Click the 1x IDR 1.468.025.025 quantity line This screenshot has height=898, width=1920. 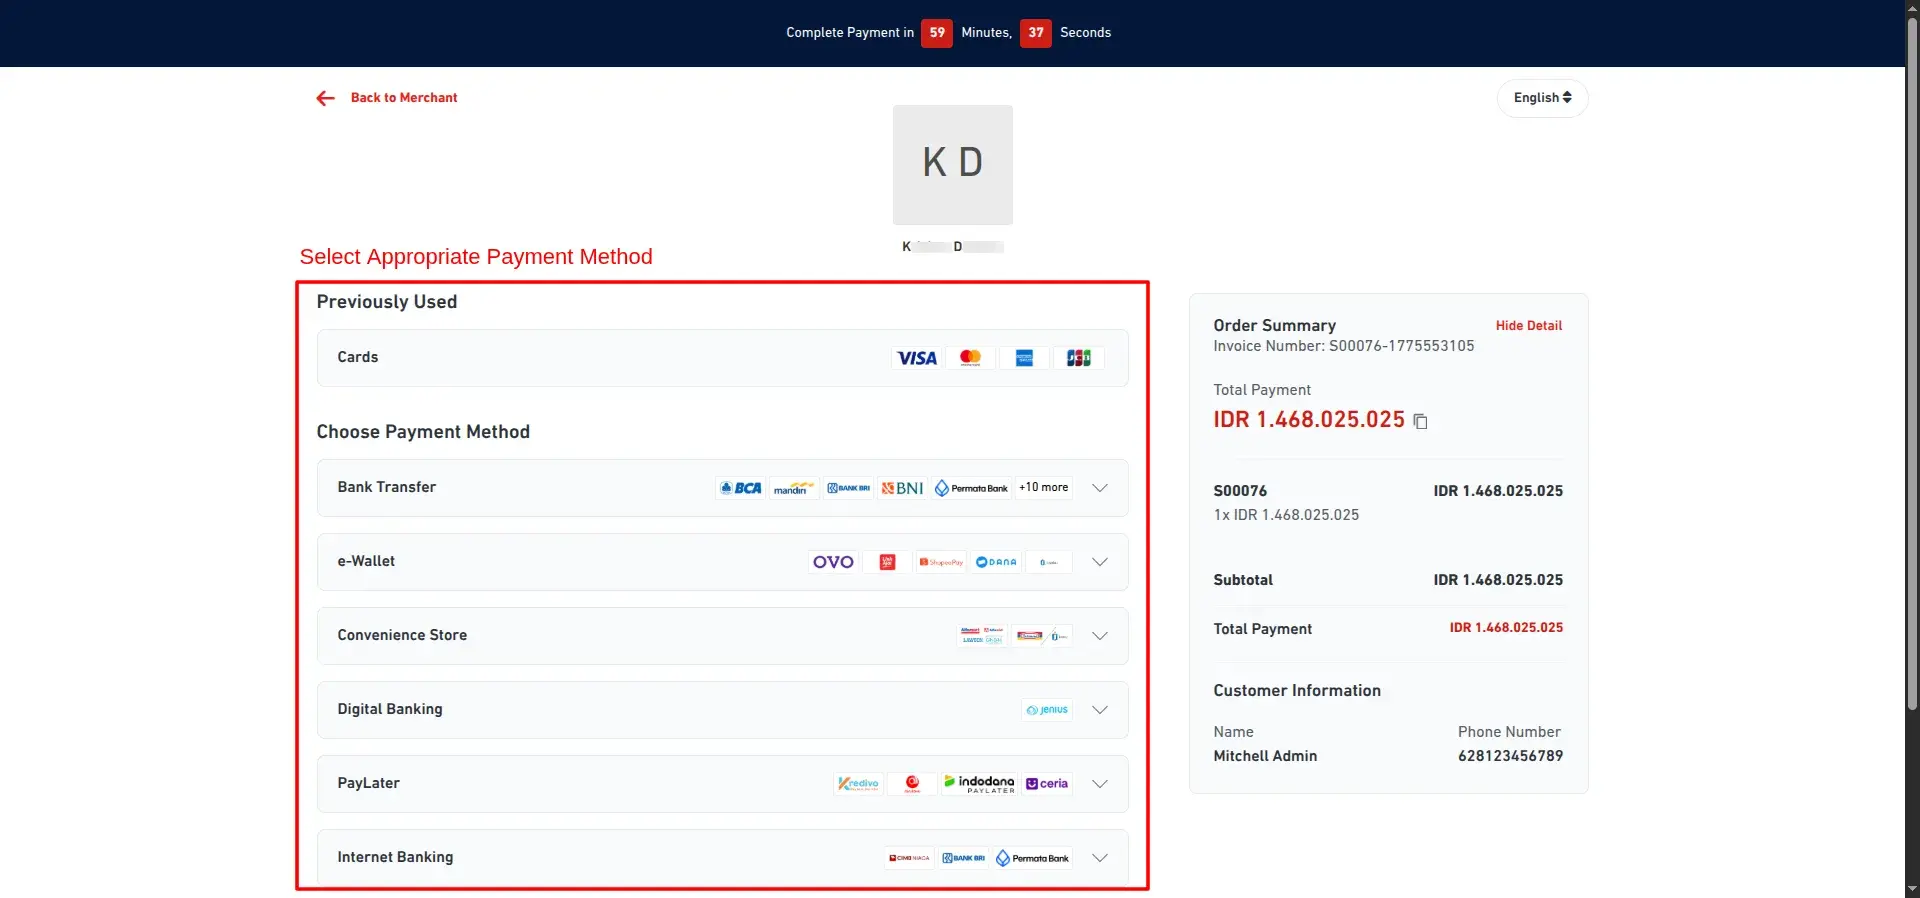click(1286, 515)
